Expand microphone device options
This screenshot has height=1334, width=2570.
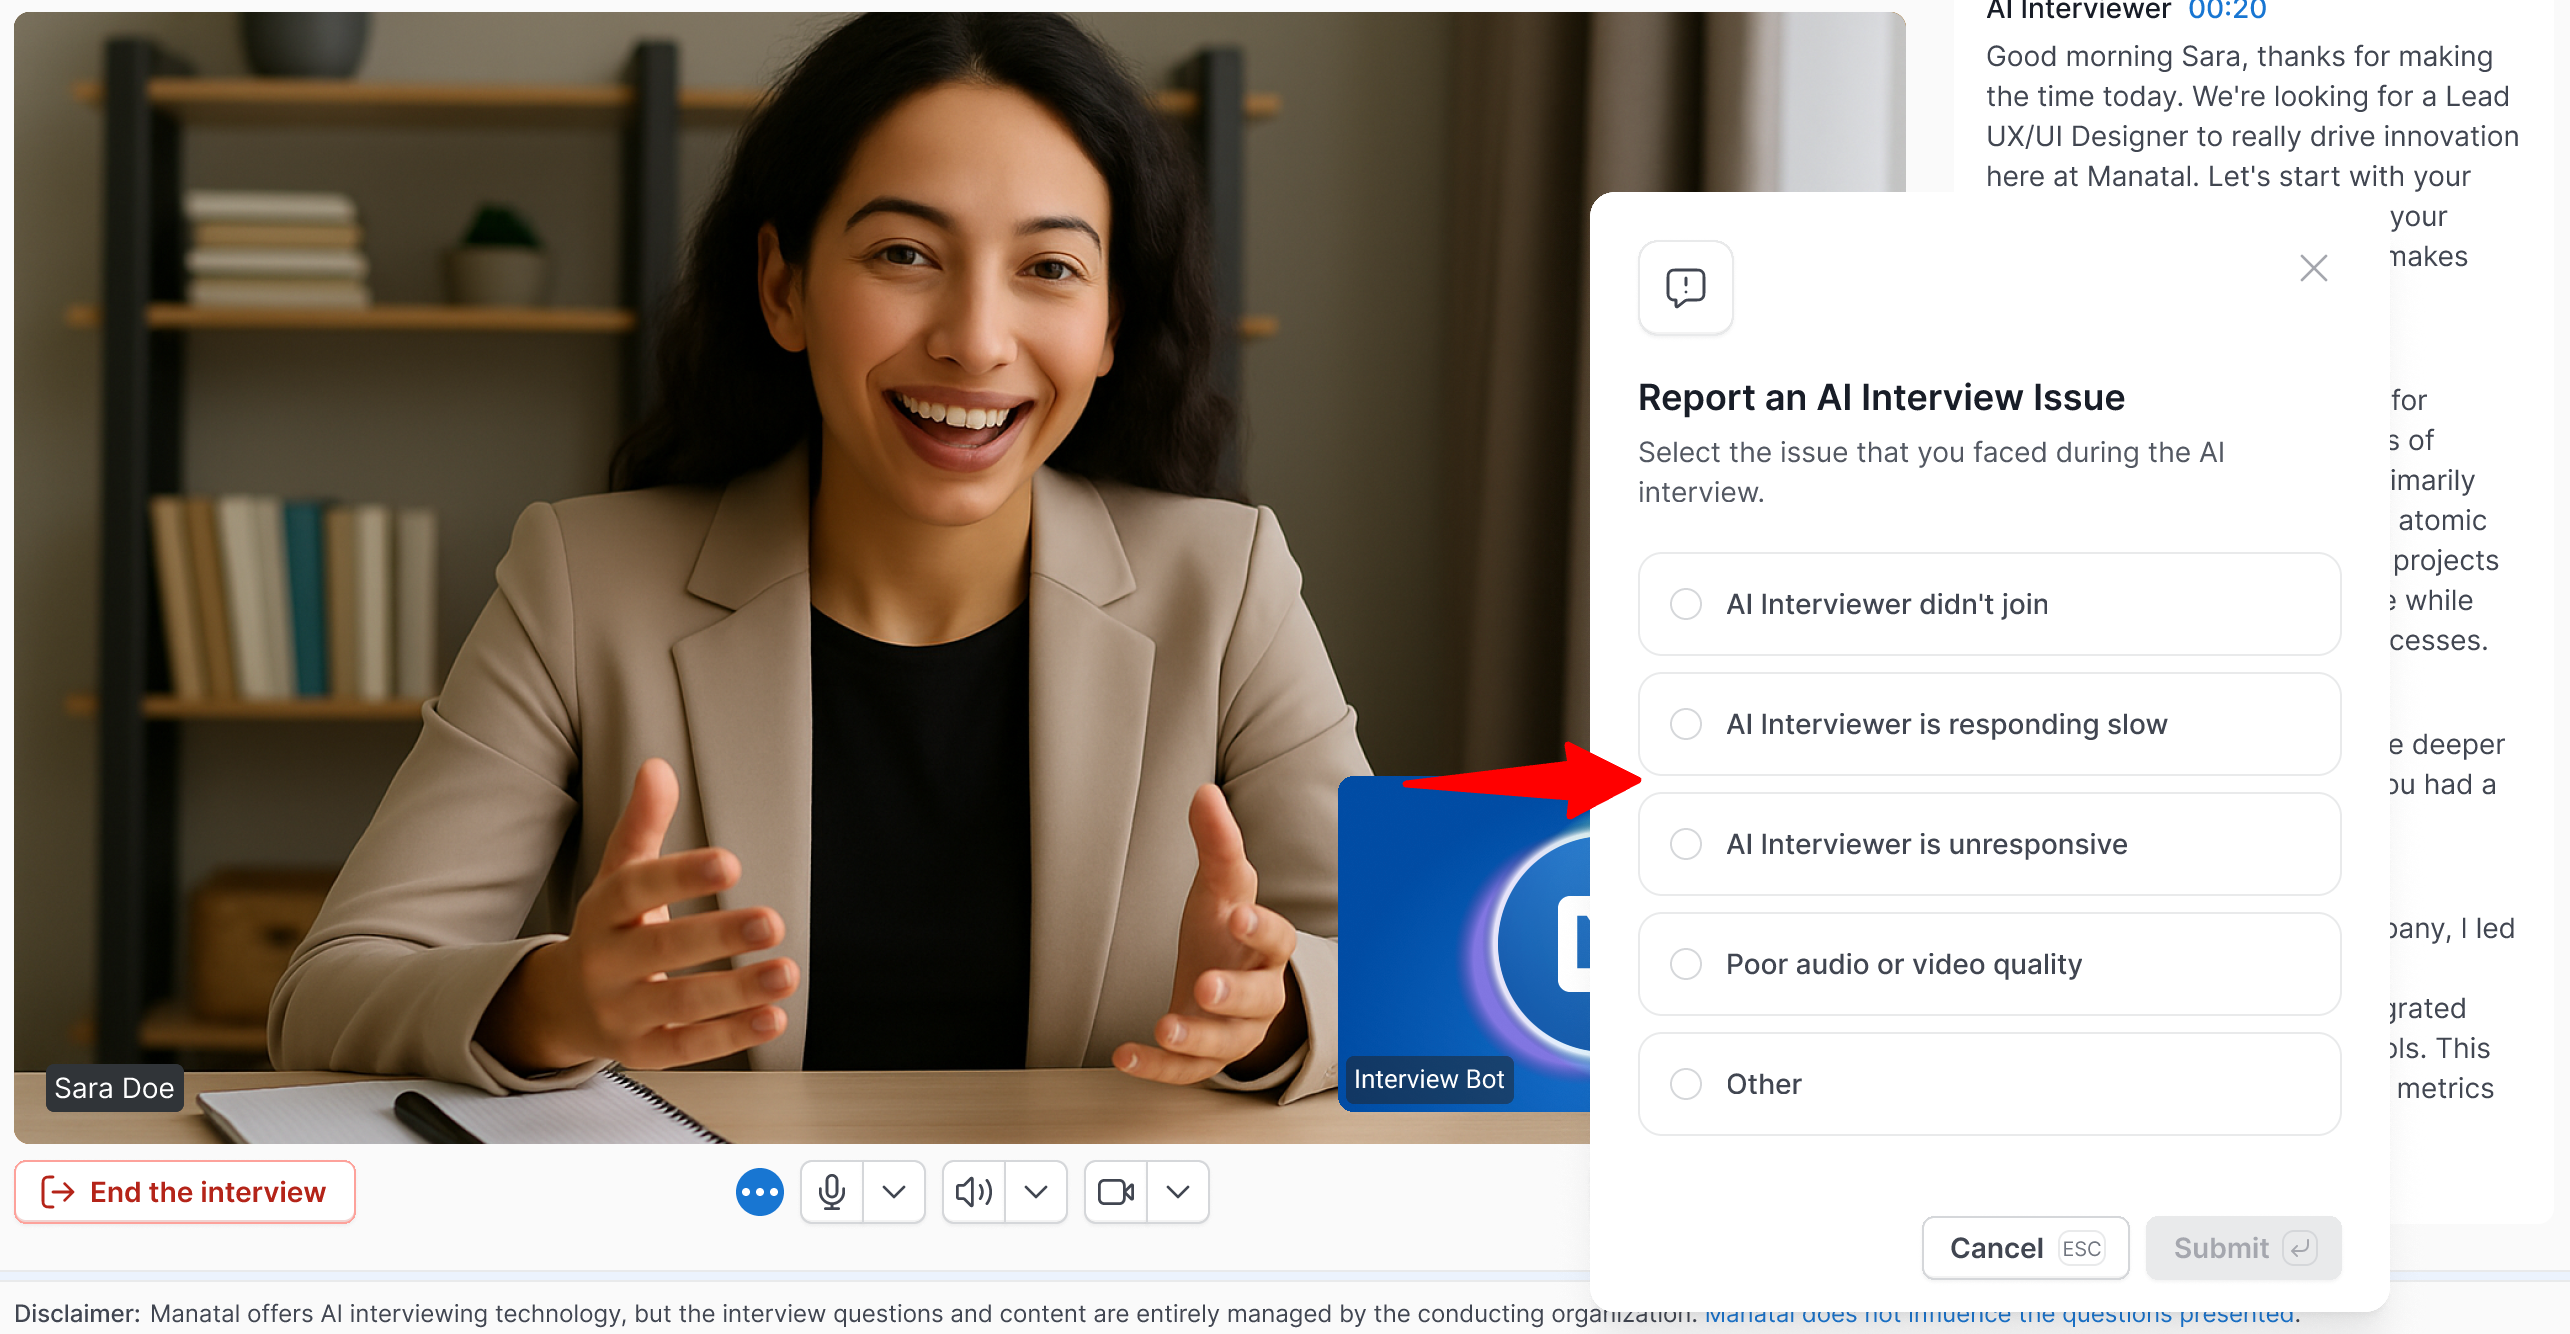pyautogui.click(x=894, y=1192)
